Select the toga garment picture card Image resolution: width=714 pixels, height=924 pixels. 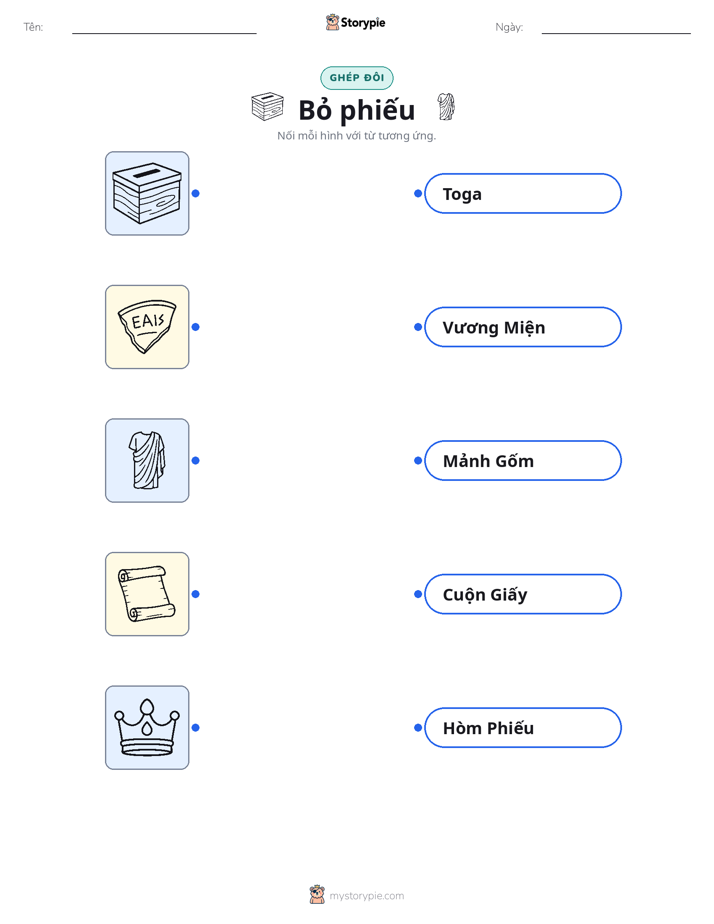click(x=147, y=460)
